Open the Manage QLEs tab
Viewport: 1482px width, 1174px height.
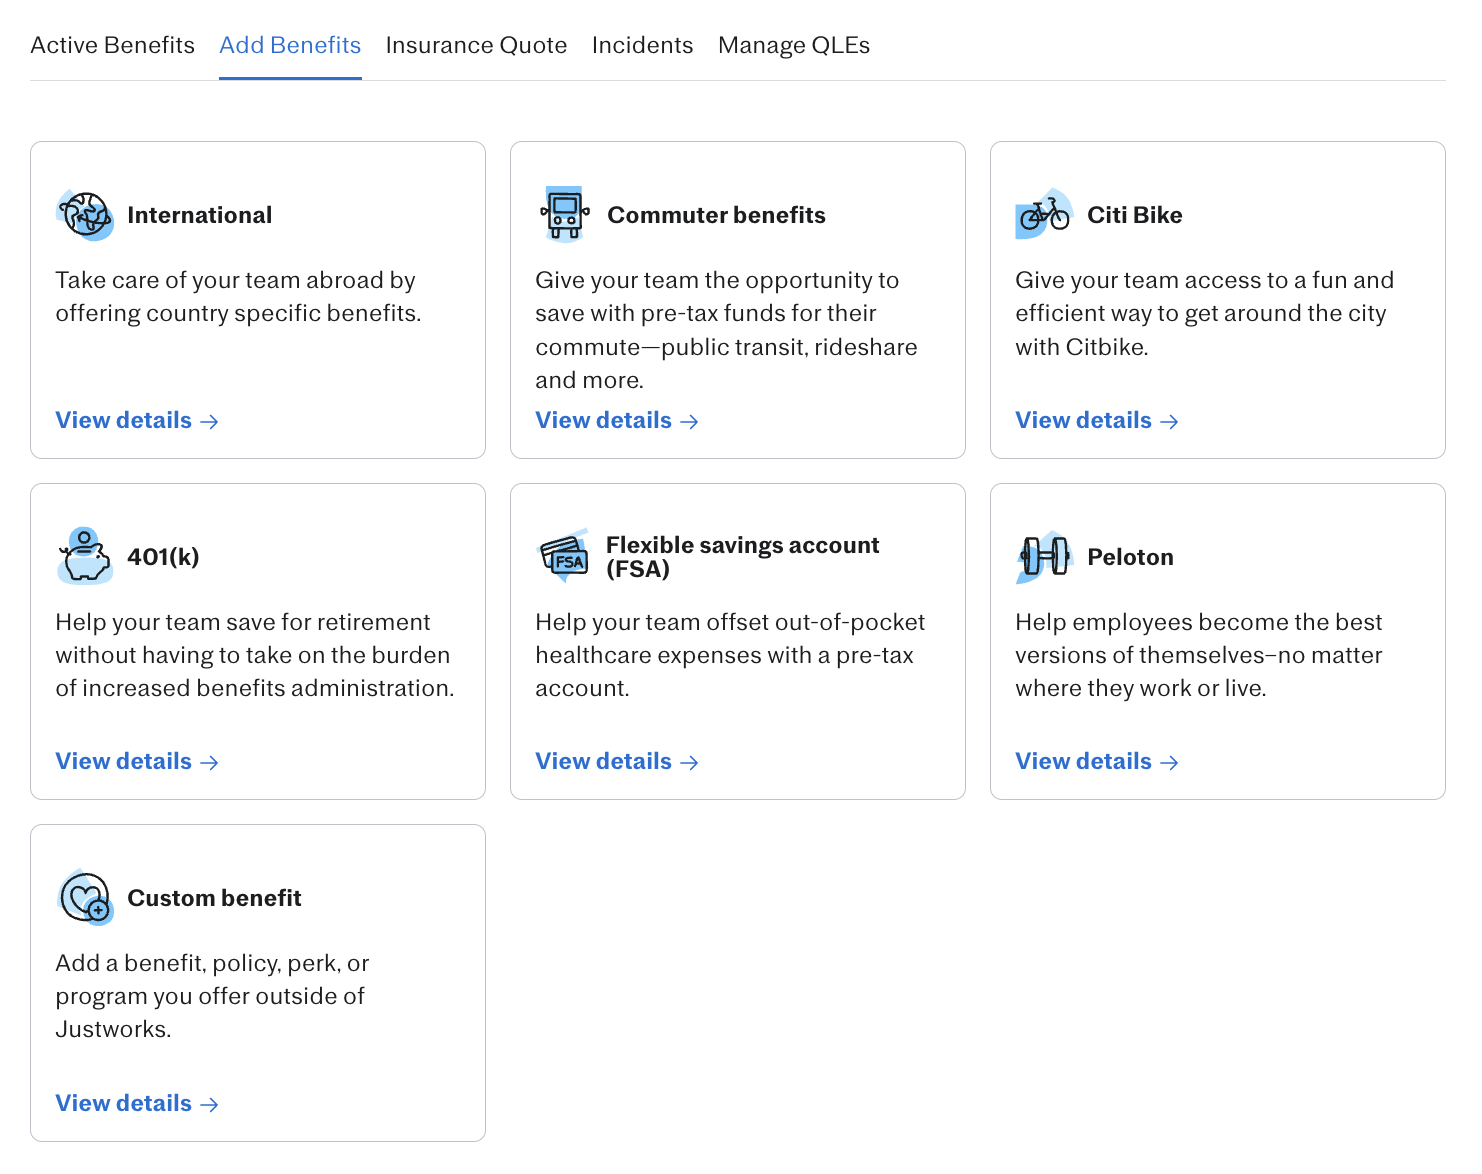pyautogui.click(x=794, y=45)
